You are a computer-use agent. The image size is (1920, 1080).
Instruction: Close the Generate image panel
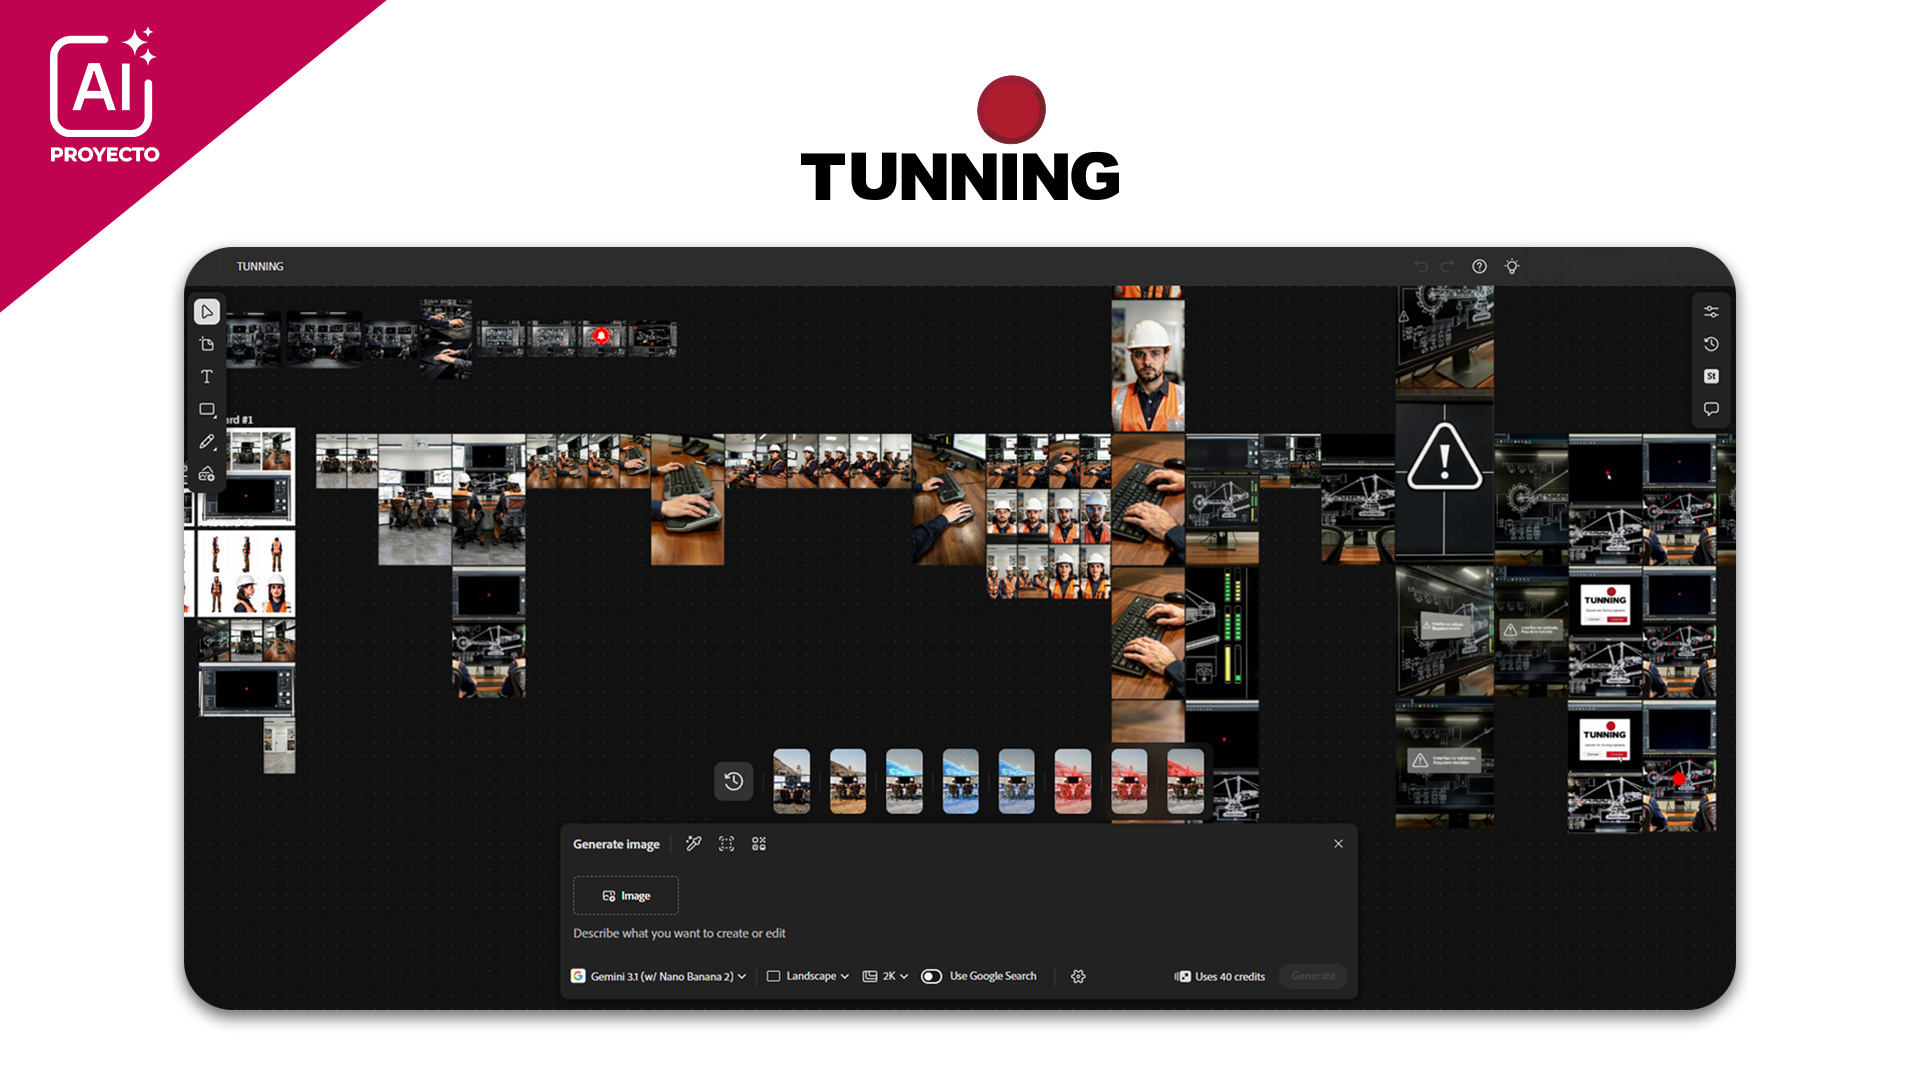point(1338,844)
